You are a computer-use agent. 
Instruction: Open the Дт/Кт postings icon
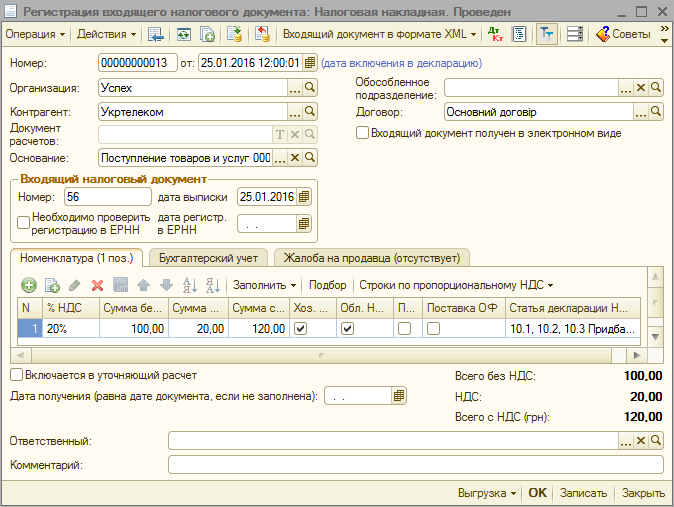coord(495,34)
